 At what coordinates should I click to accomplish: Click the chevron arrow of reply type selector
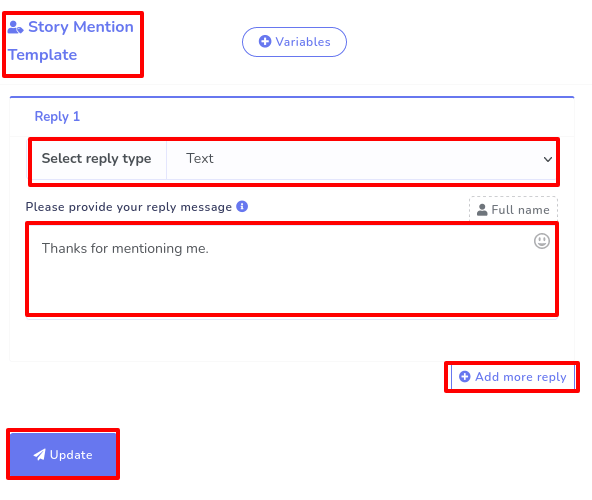[x=548, y=159]
